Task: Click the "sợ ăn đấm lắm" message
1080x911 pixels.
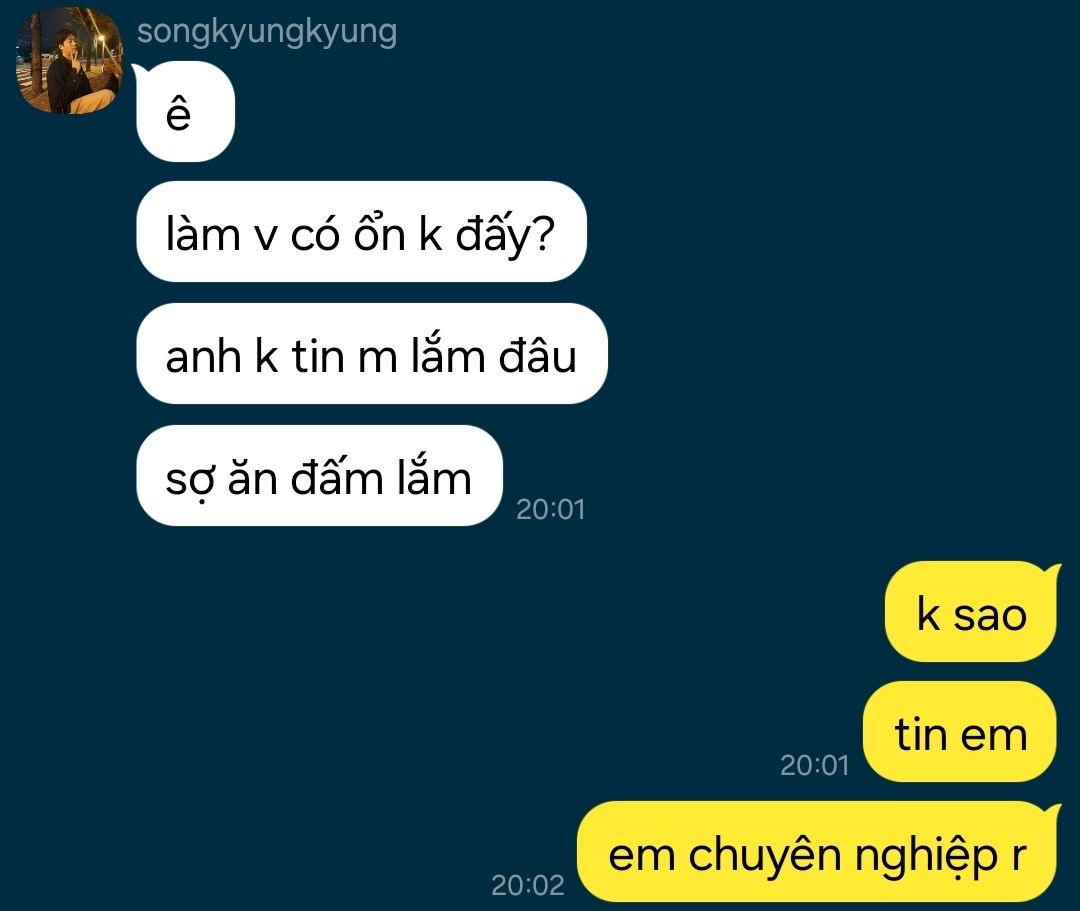Action: 320,476
